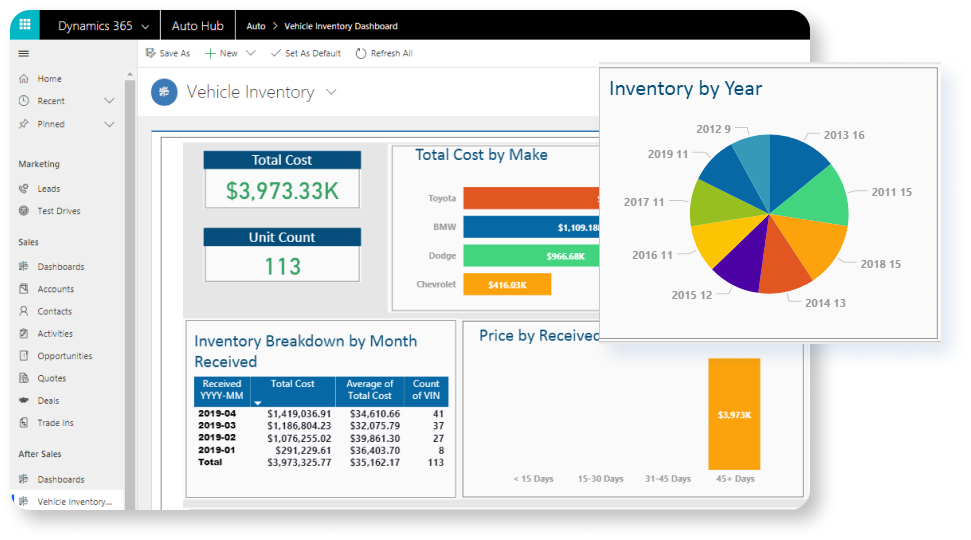
Task: Click the 2019-01 row label
Action: 217,450
